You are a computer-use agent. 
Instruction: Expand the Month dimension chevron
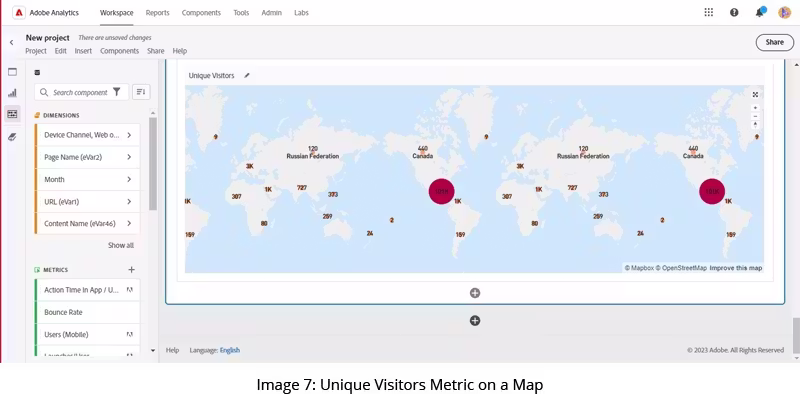(129, 179)
